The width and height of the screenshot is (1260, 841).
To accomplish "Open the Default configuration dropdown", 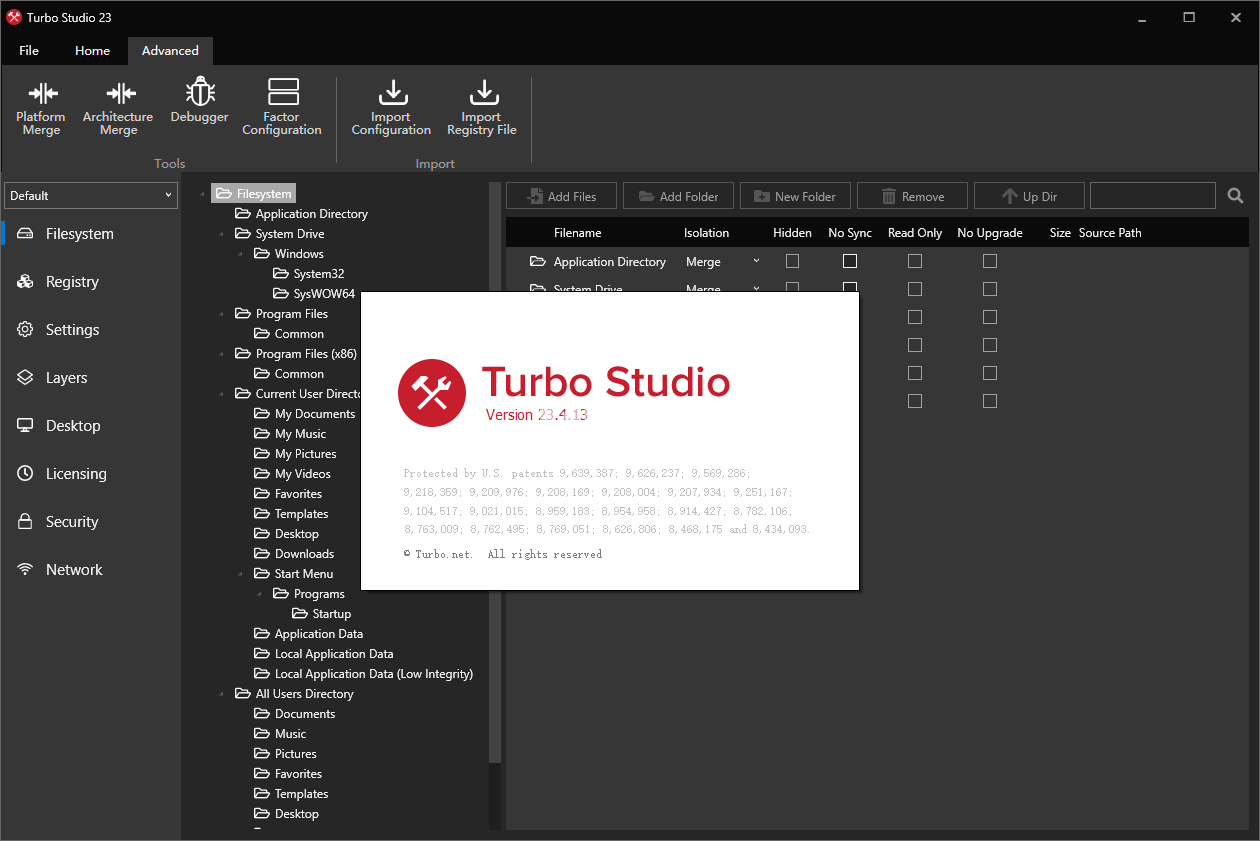I will coord(91,196).
